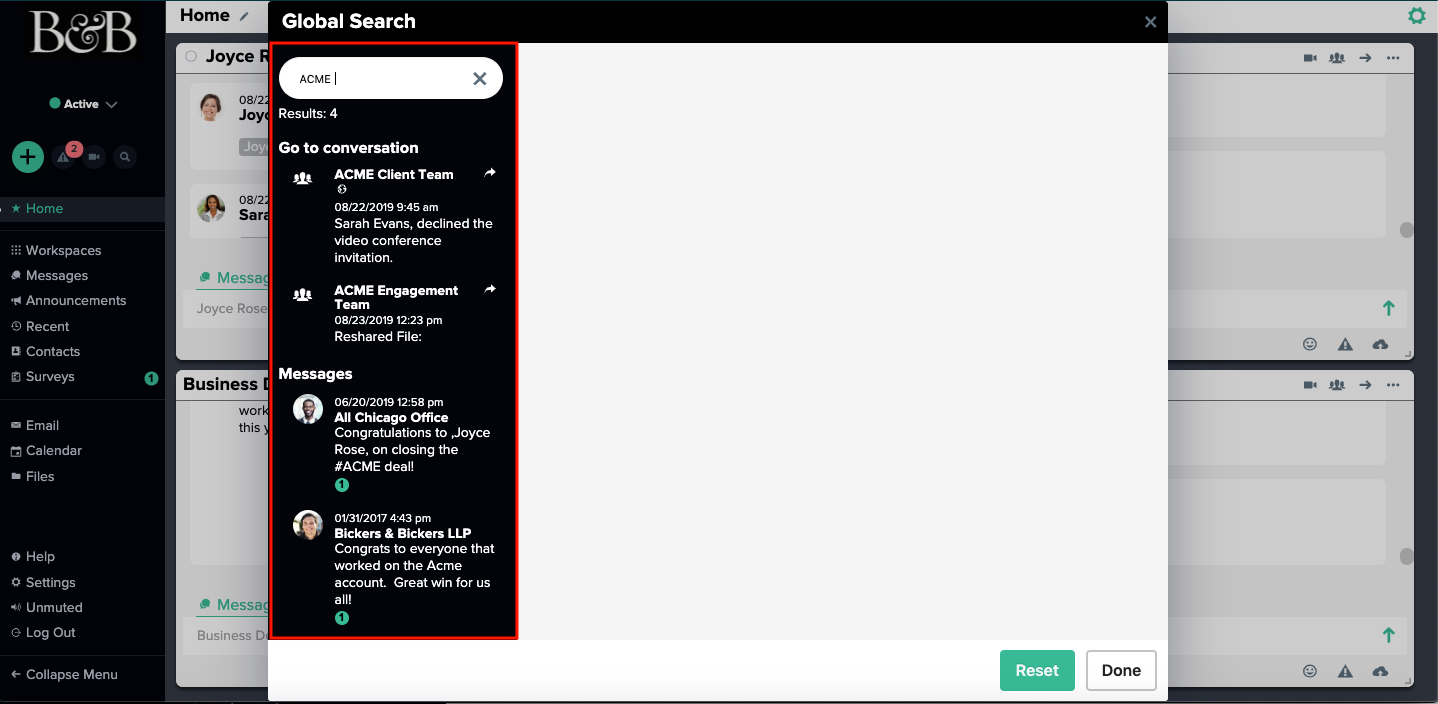Image resolution: width=1438 pixels, height=704 pixels.
Task: Click avatar of All Chicago Office message
Action: point(308,409)
